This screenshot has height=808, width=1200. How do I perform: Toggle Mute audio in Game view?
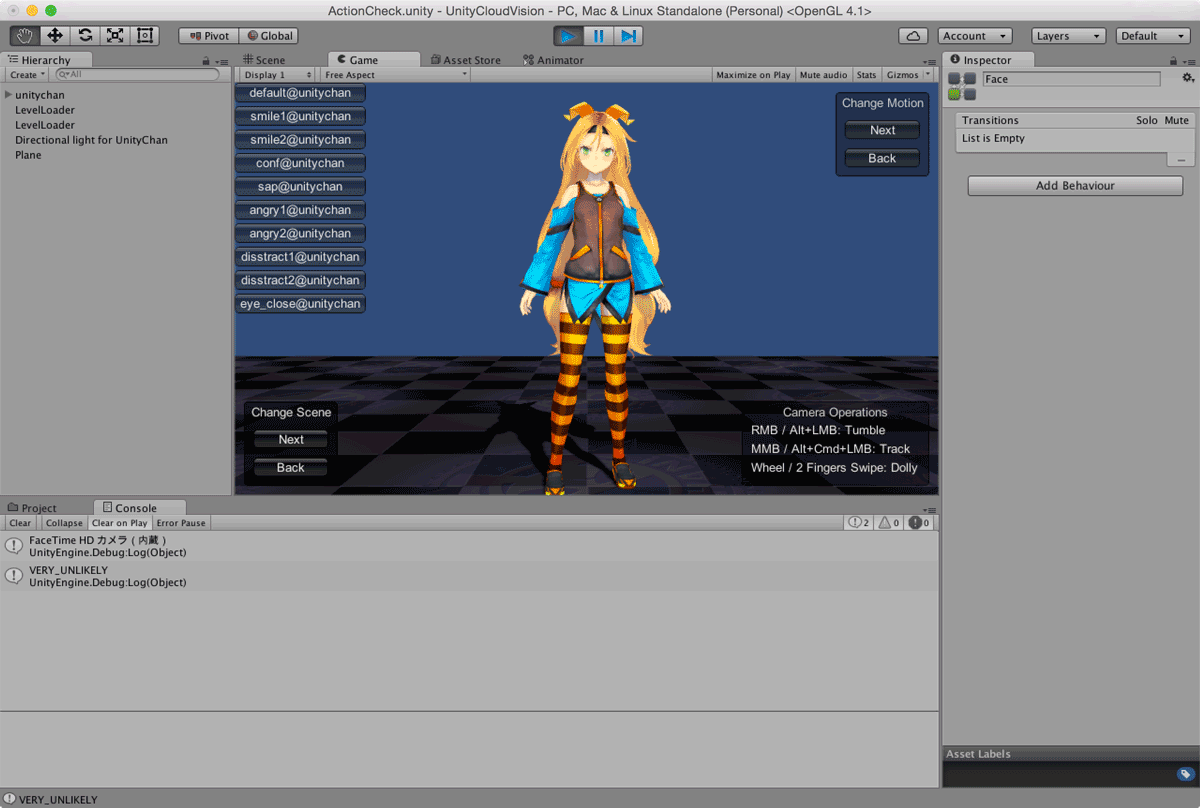point(824,75)
